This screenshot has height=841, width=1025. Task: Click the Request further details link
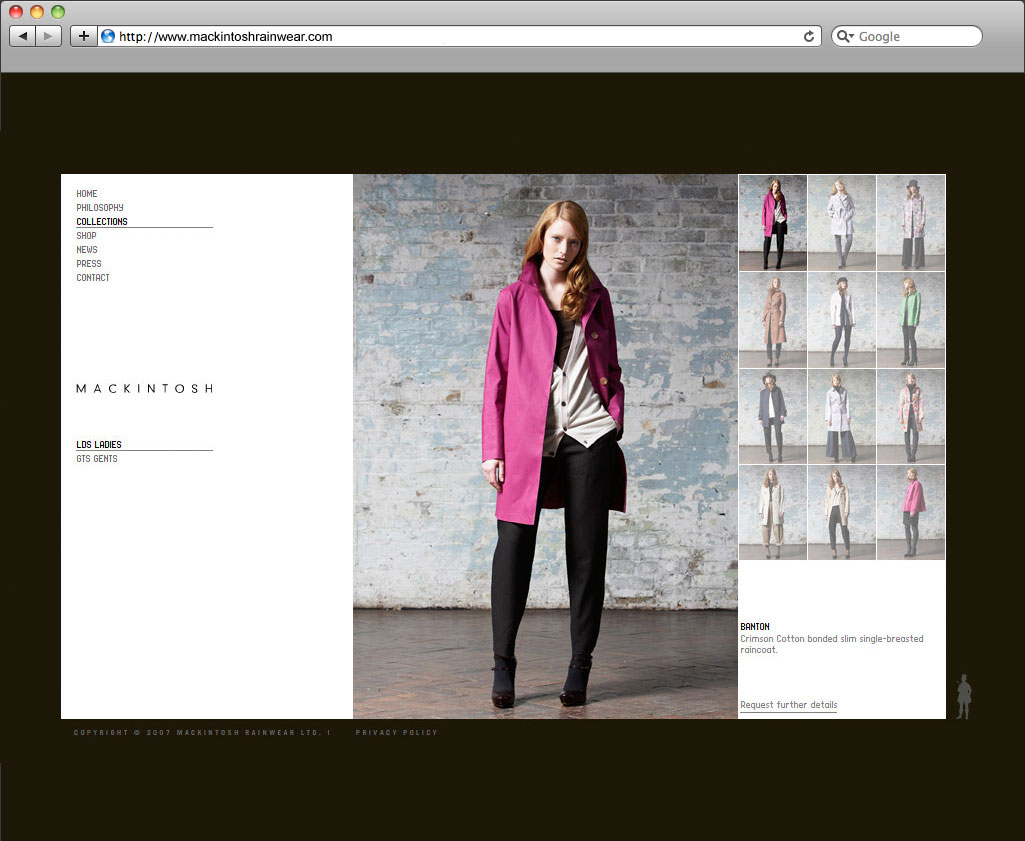pyautogui.click(x=788, y=705)
